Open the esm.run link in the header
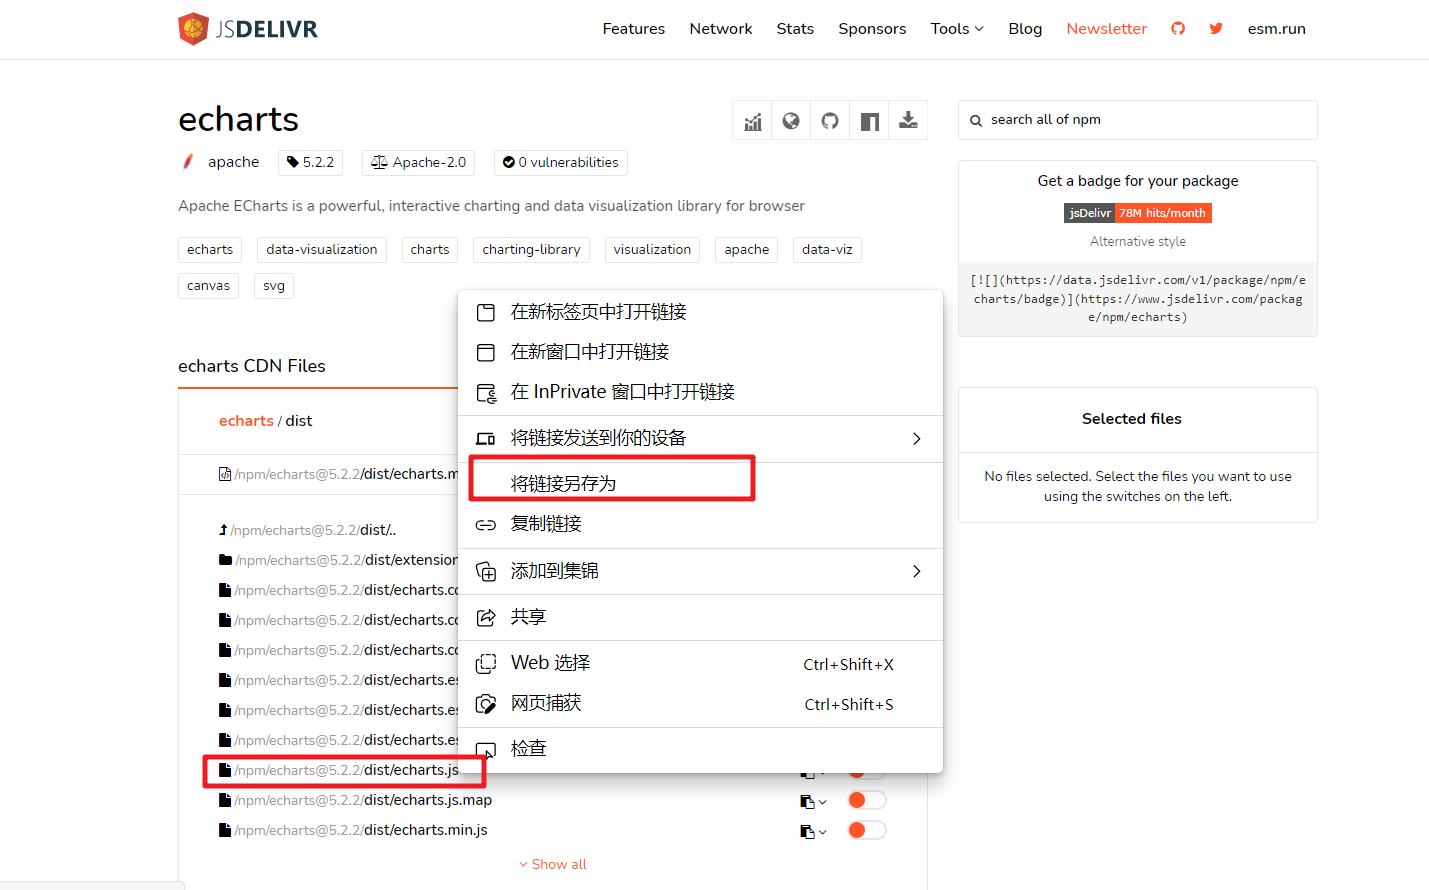Screen dimensions: 1429x890 1276,29
